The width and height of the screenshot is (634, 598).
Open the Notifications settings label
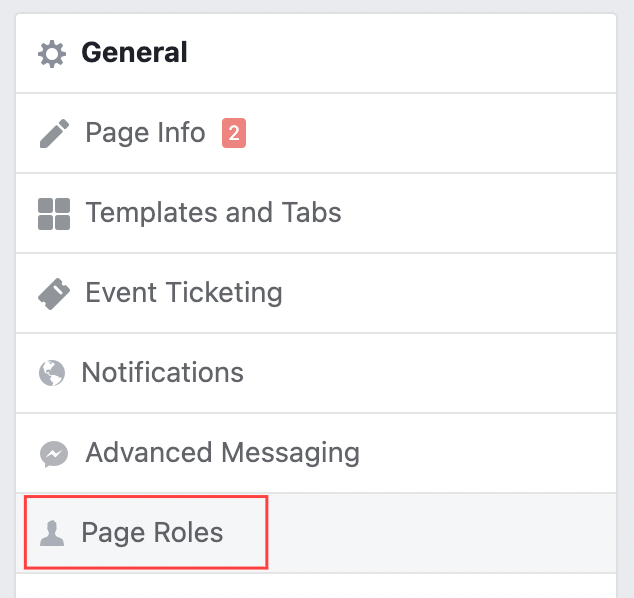[x=162, y=373]
